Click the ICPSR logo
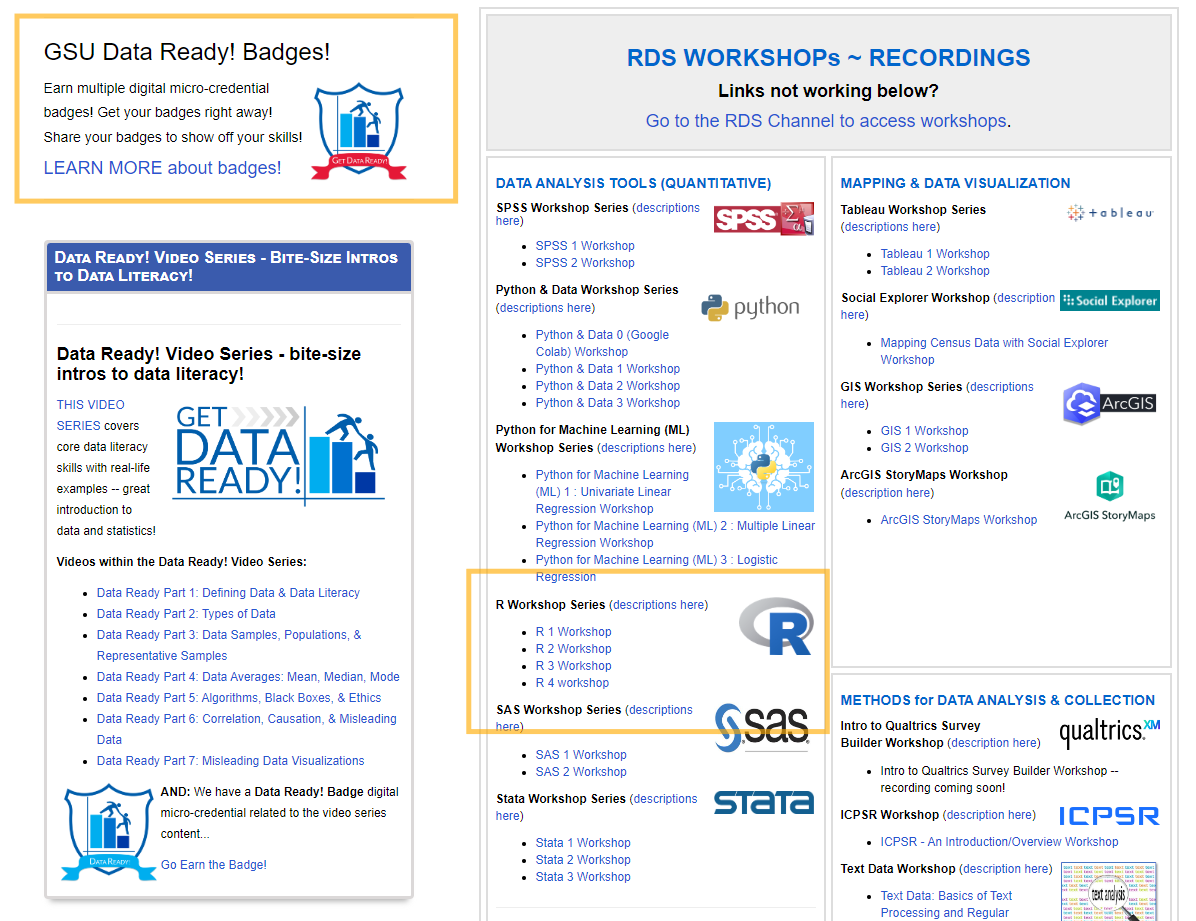Viewport: 1196px width, 921px height. pos(1108,816)
